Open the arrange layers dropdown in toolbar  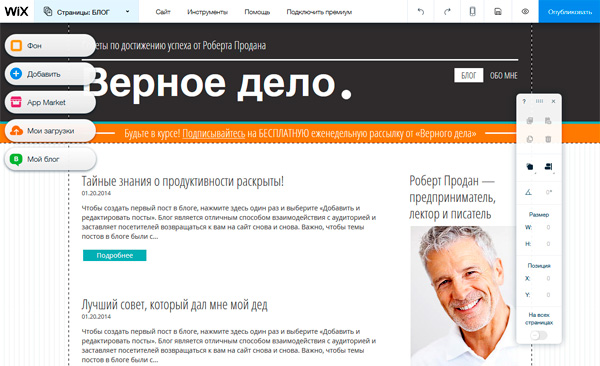point(530,167)
